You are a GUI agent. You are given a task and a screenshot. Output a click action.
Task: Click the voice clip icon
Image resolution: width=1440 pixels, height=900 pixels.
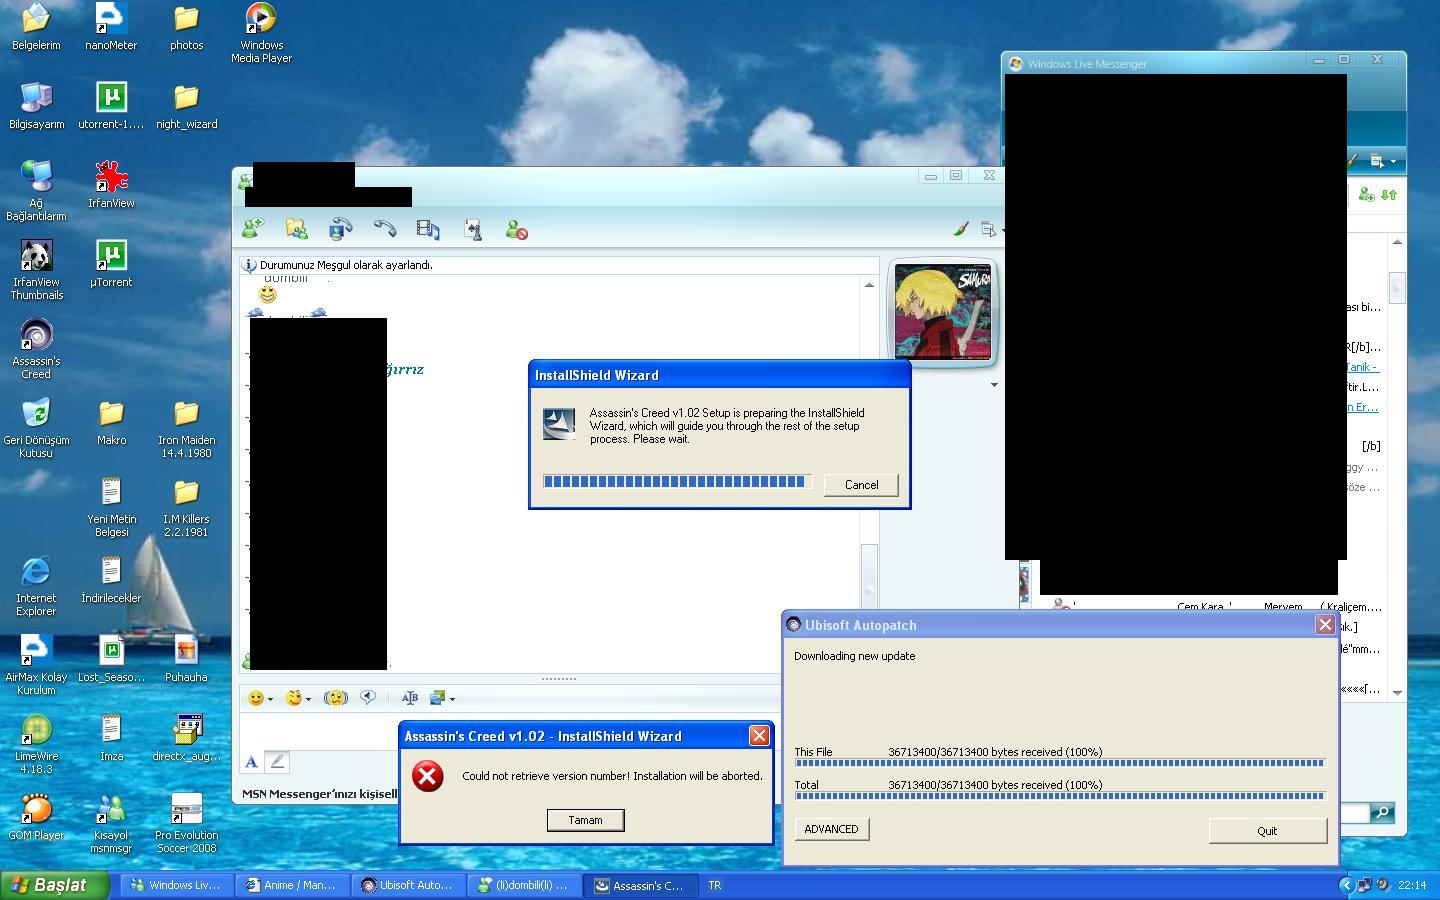tap(368, 698)
